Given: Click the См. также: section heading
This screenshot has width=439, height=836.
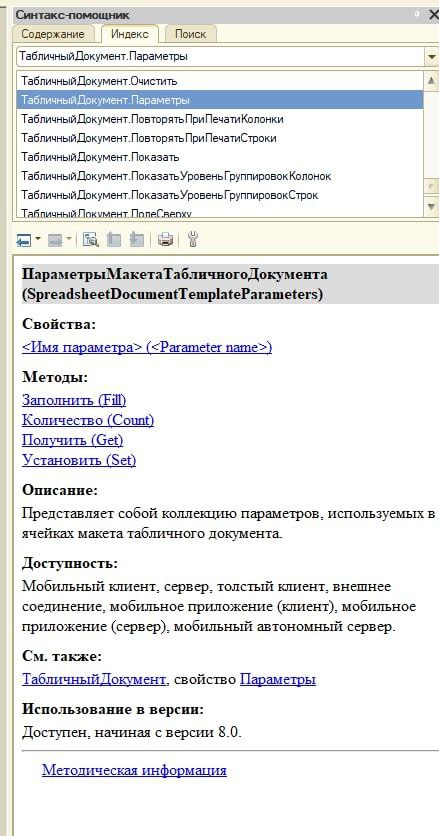Looking at the screenshot, I should pyautogui.click(x=62, y=656).
